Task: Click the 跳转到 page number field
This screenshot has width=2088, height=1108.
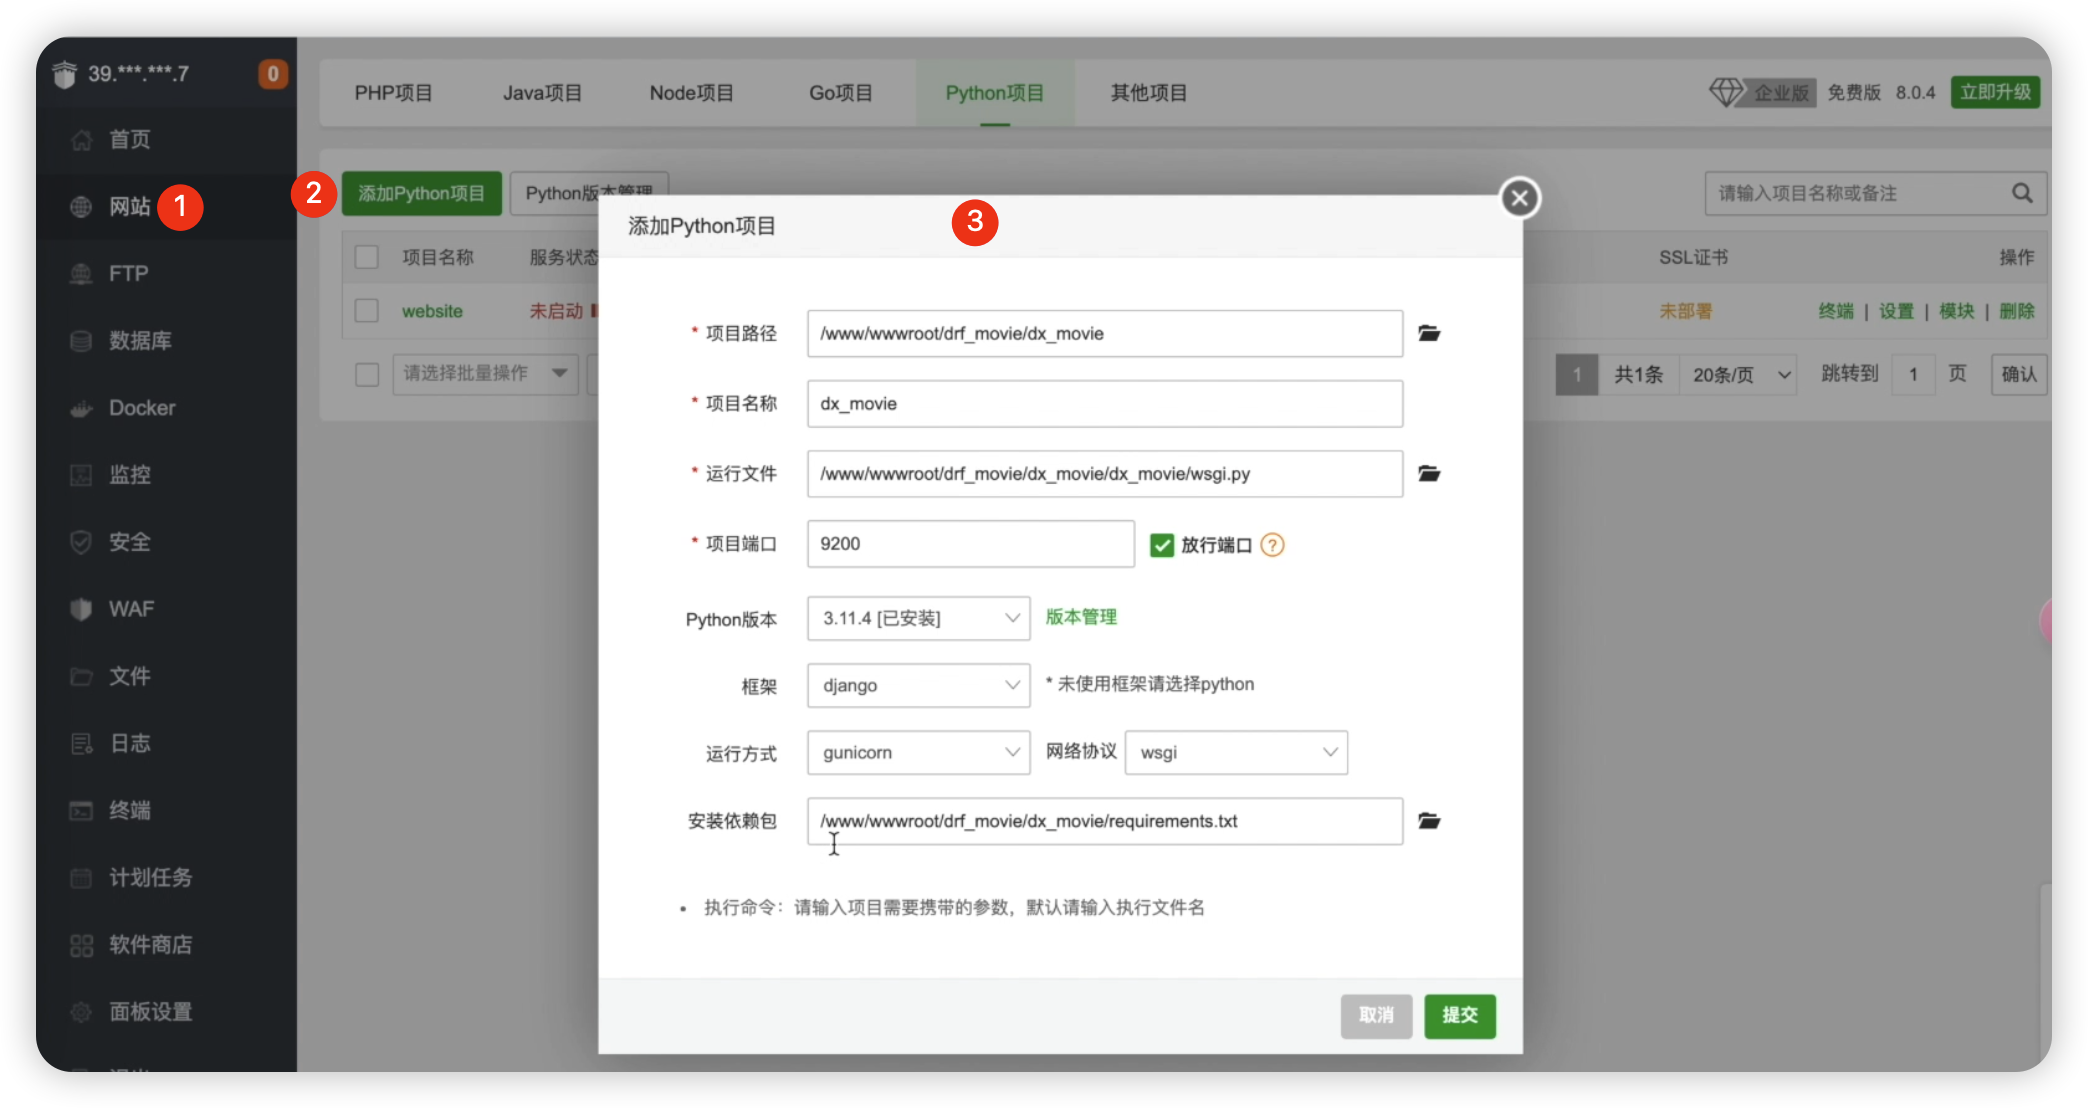Action: coord(1913,375)
